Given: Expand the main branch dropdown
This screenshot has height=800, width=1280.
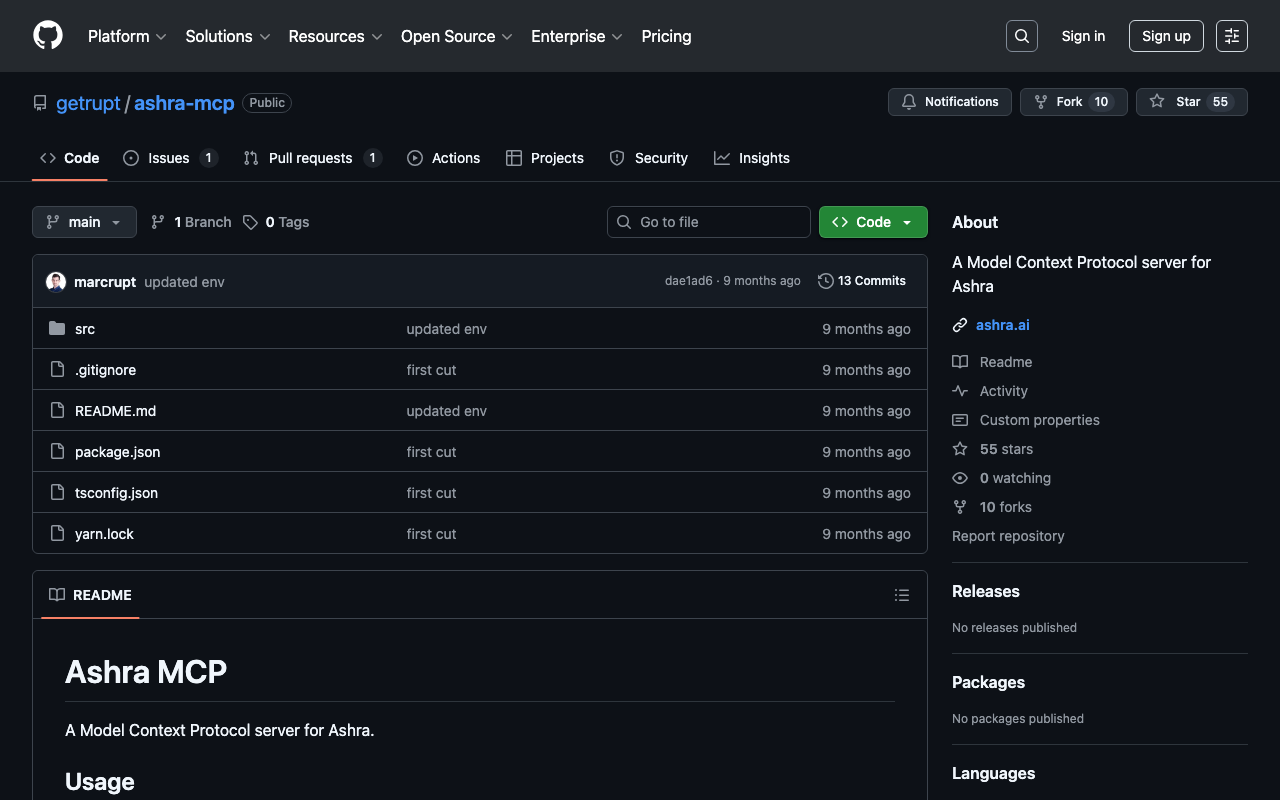Looking at the screenshot, I should [84, 222].
